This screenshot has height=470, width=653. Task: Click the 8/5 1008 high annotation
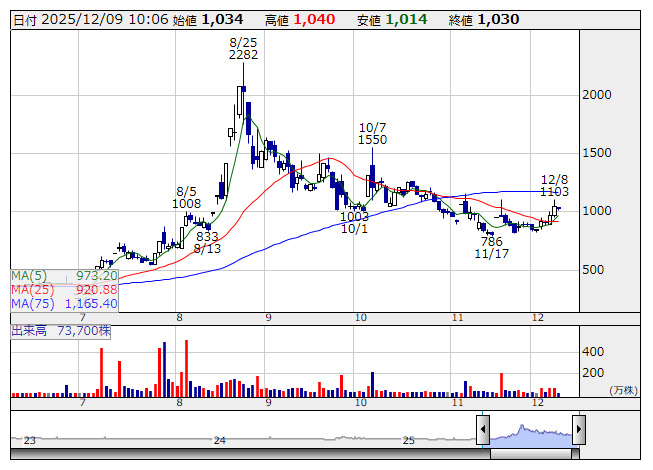coord(187,197)
